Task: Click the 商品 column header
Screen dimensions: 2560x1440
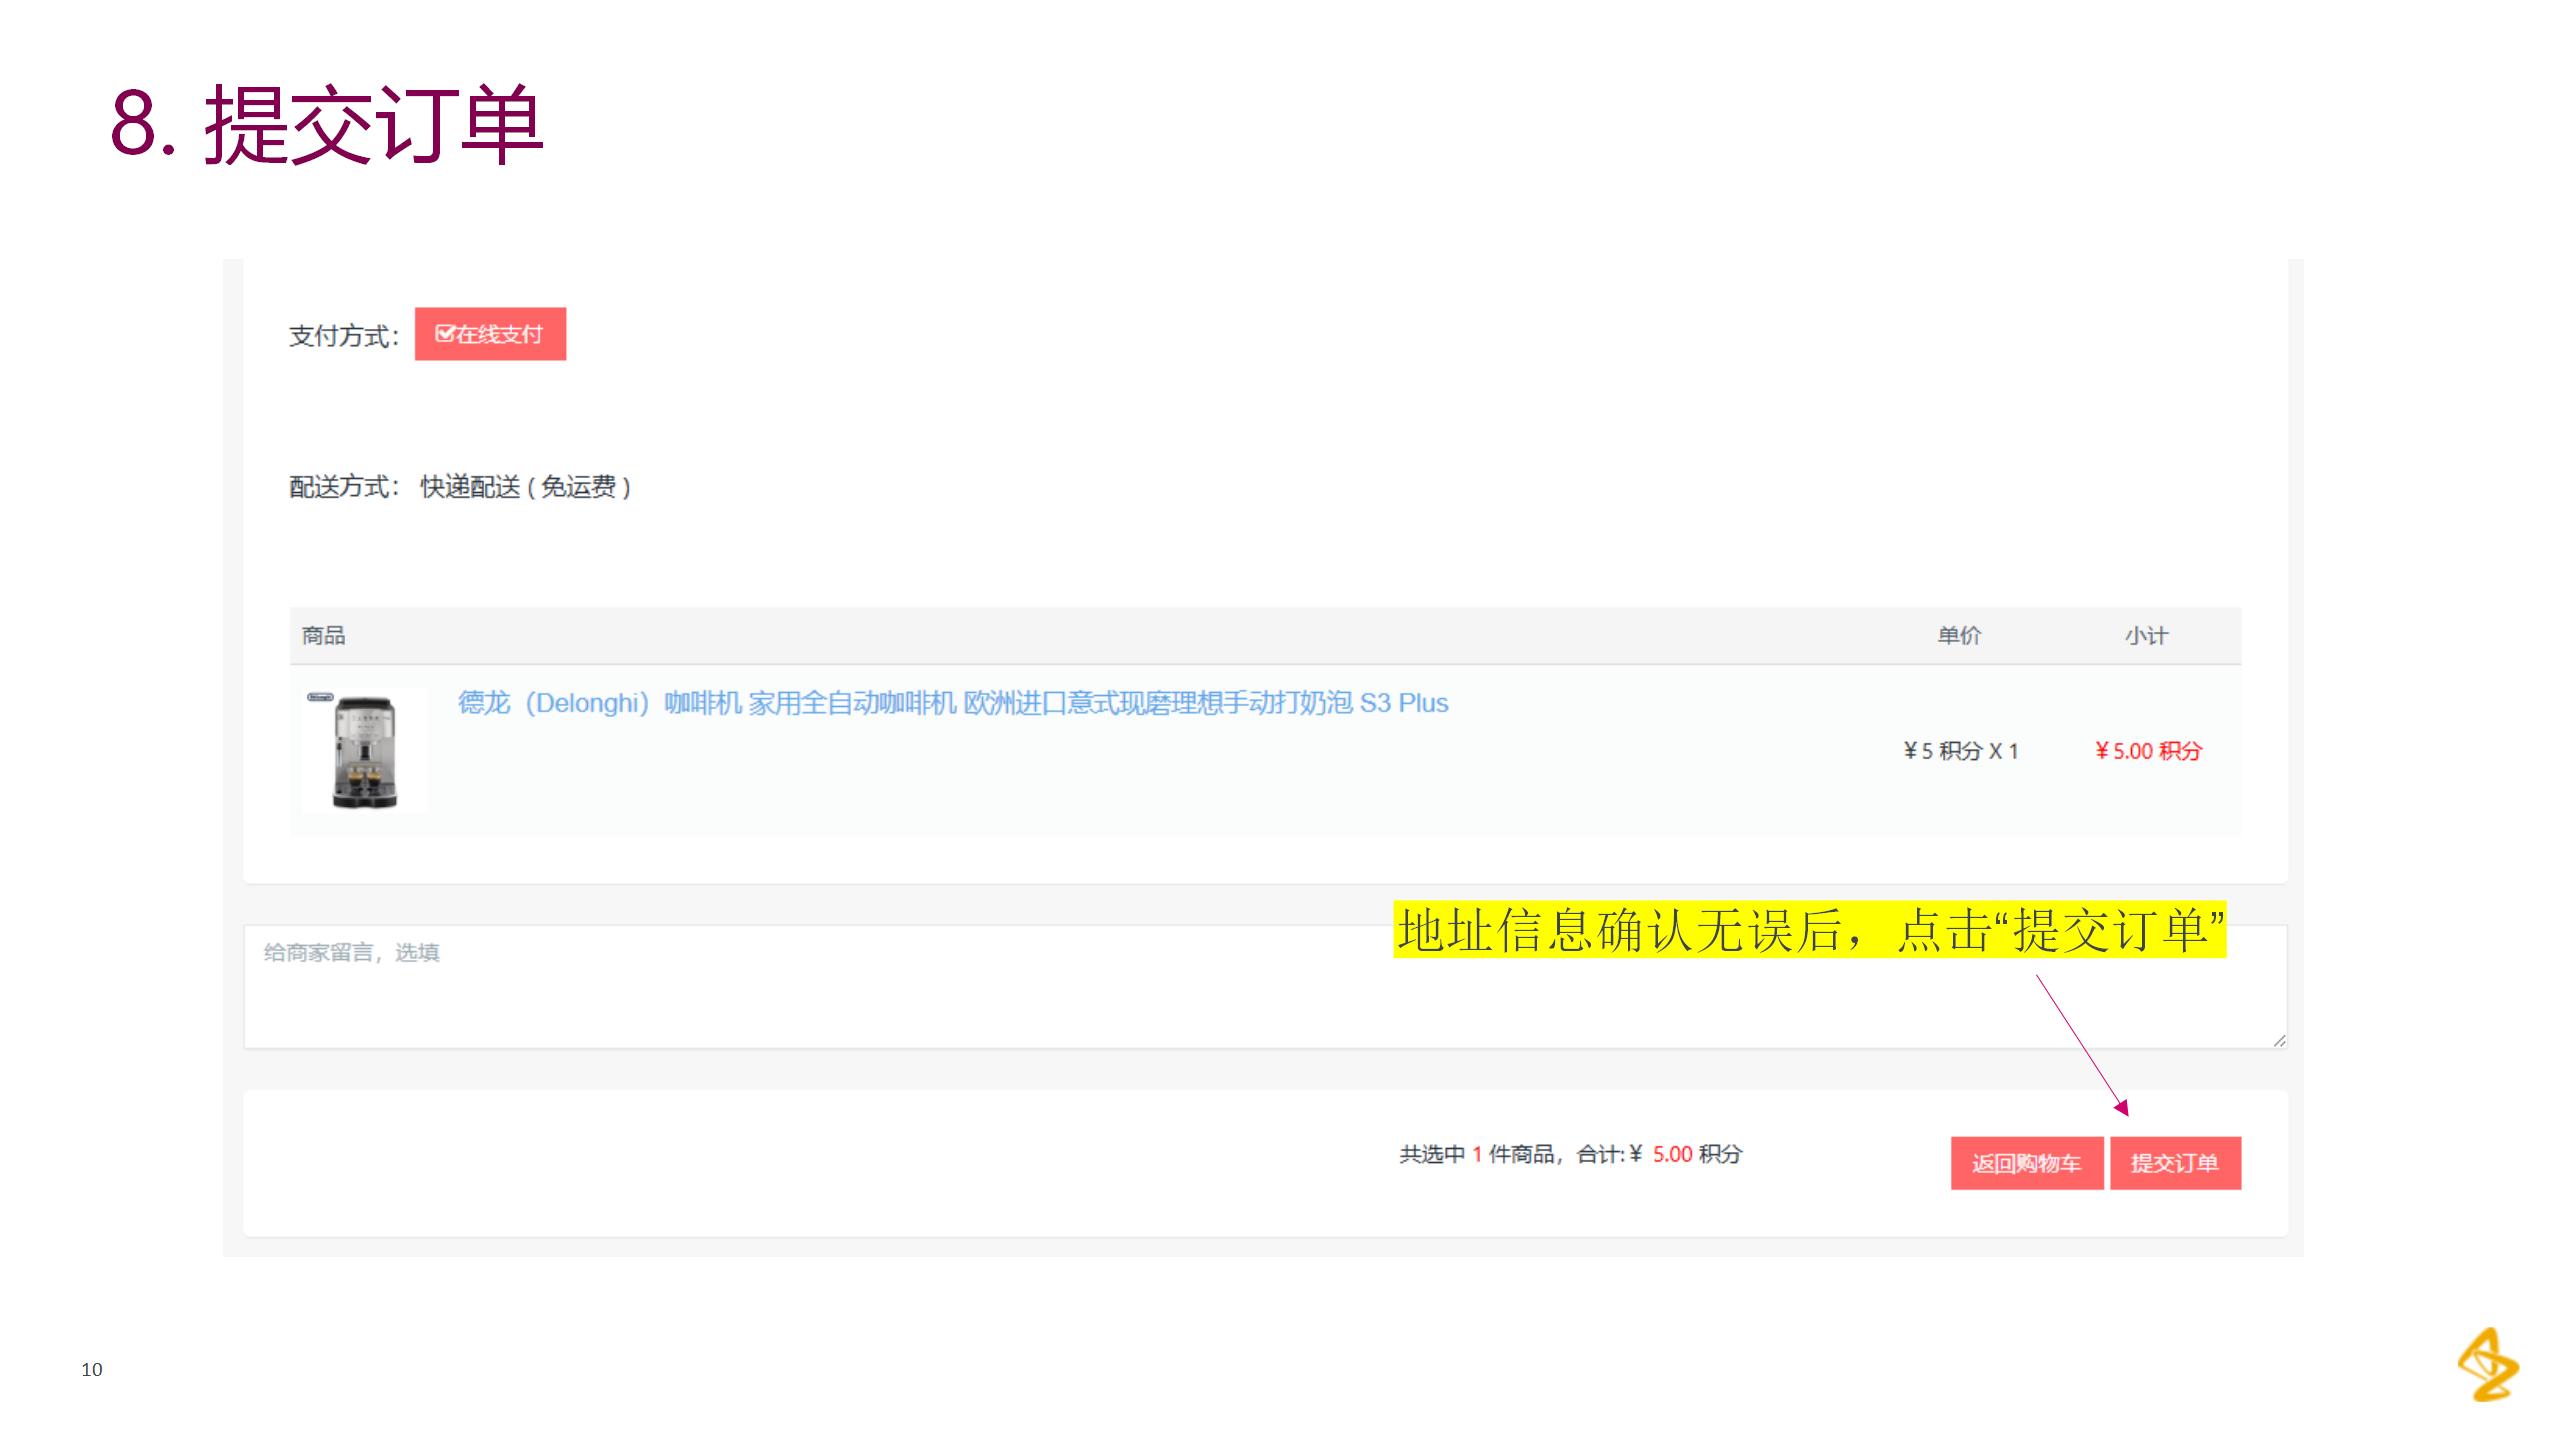Action: [323, 636]
